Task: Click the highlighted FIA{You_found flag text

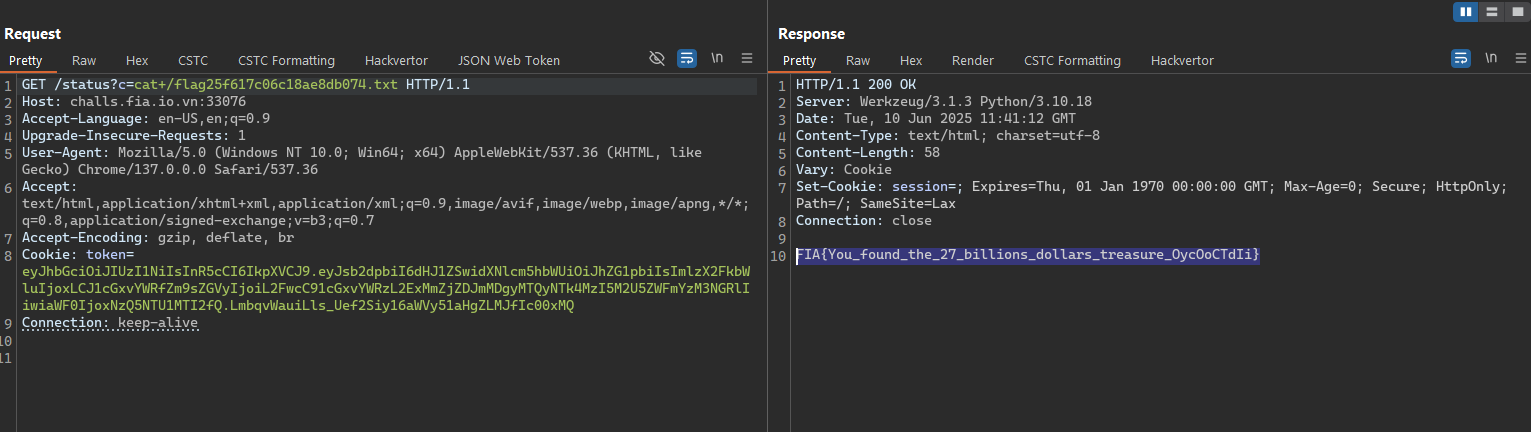Action: tap(1027, 255)
